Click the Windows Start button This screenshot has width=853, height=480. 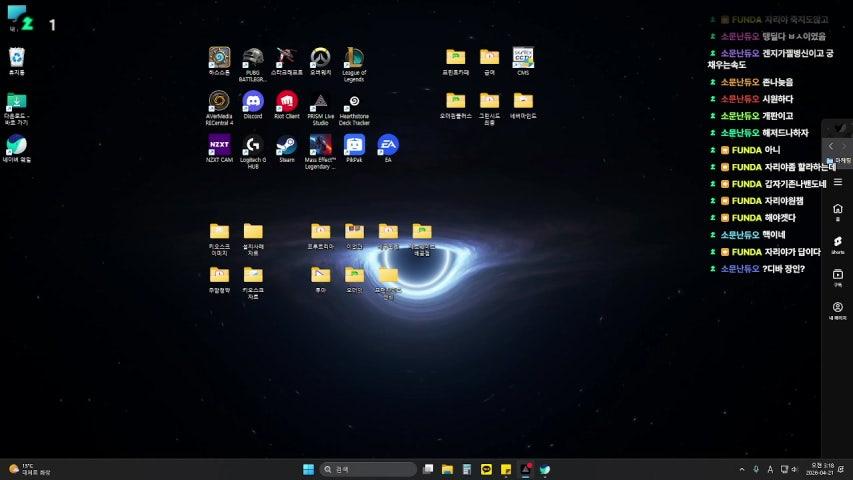pos(308,469)
